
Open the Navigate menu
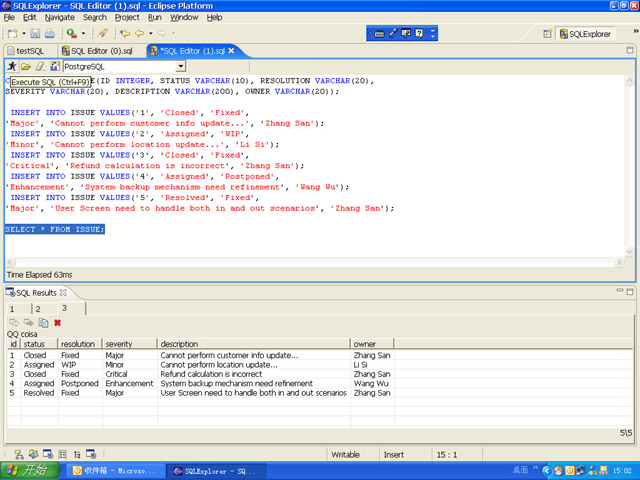point(60,18)
